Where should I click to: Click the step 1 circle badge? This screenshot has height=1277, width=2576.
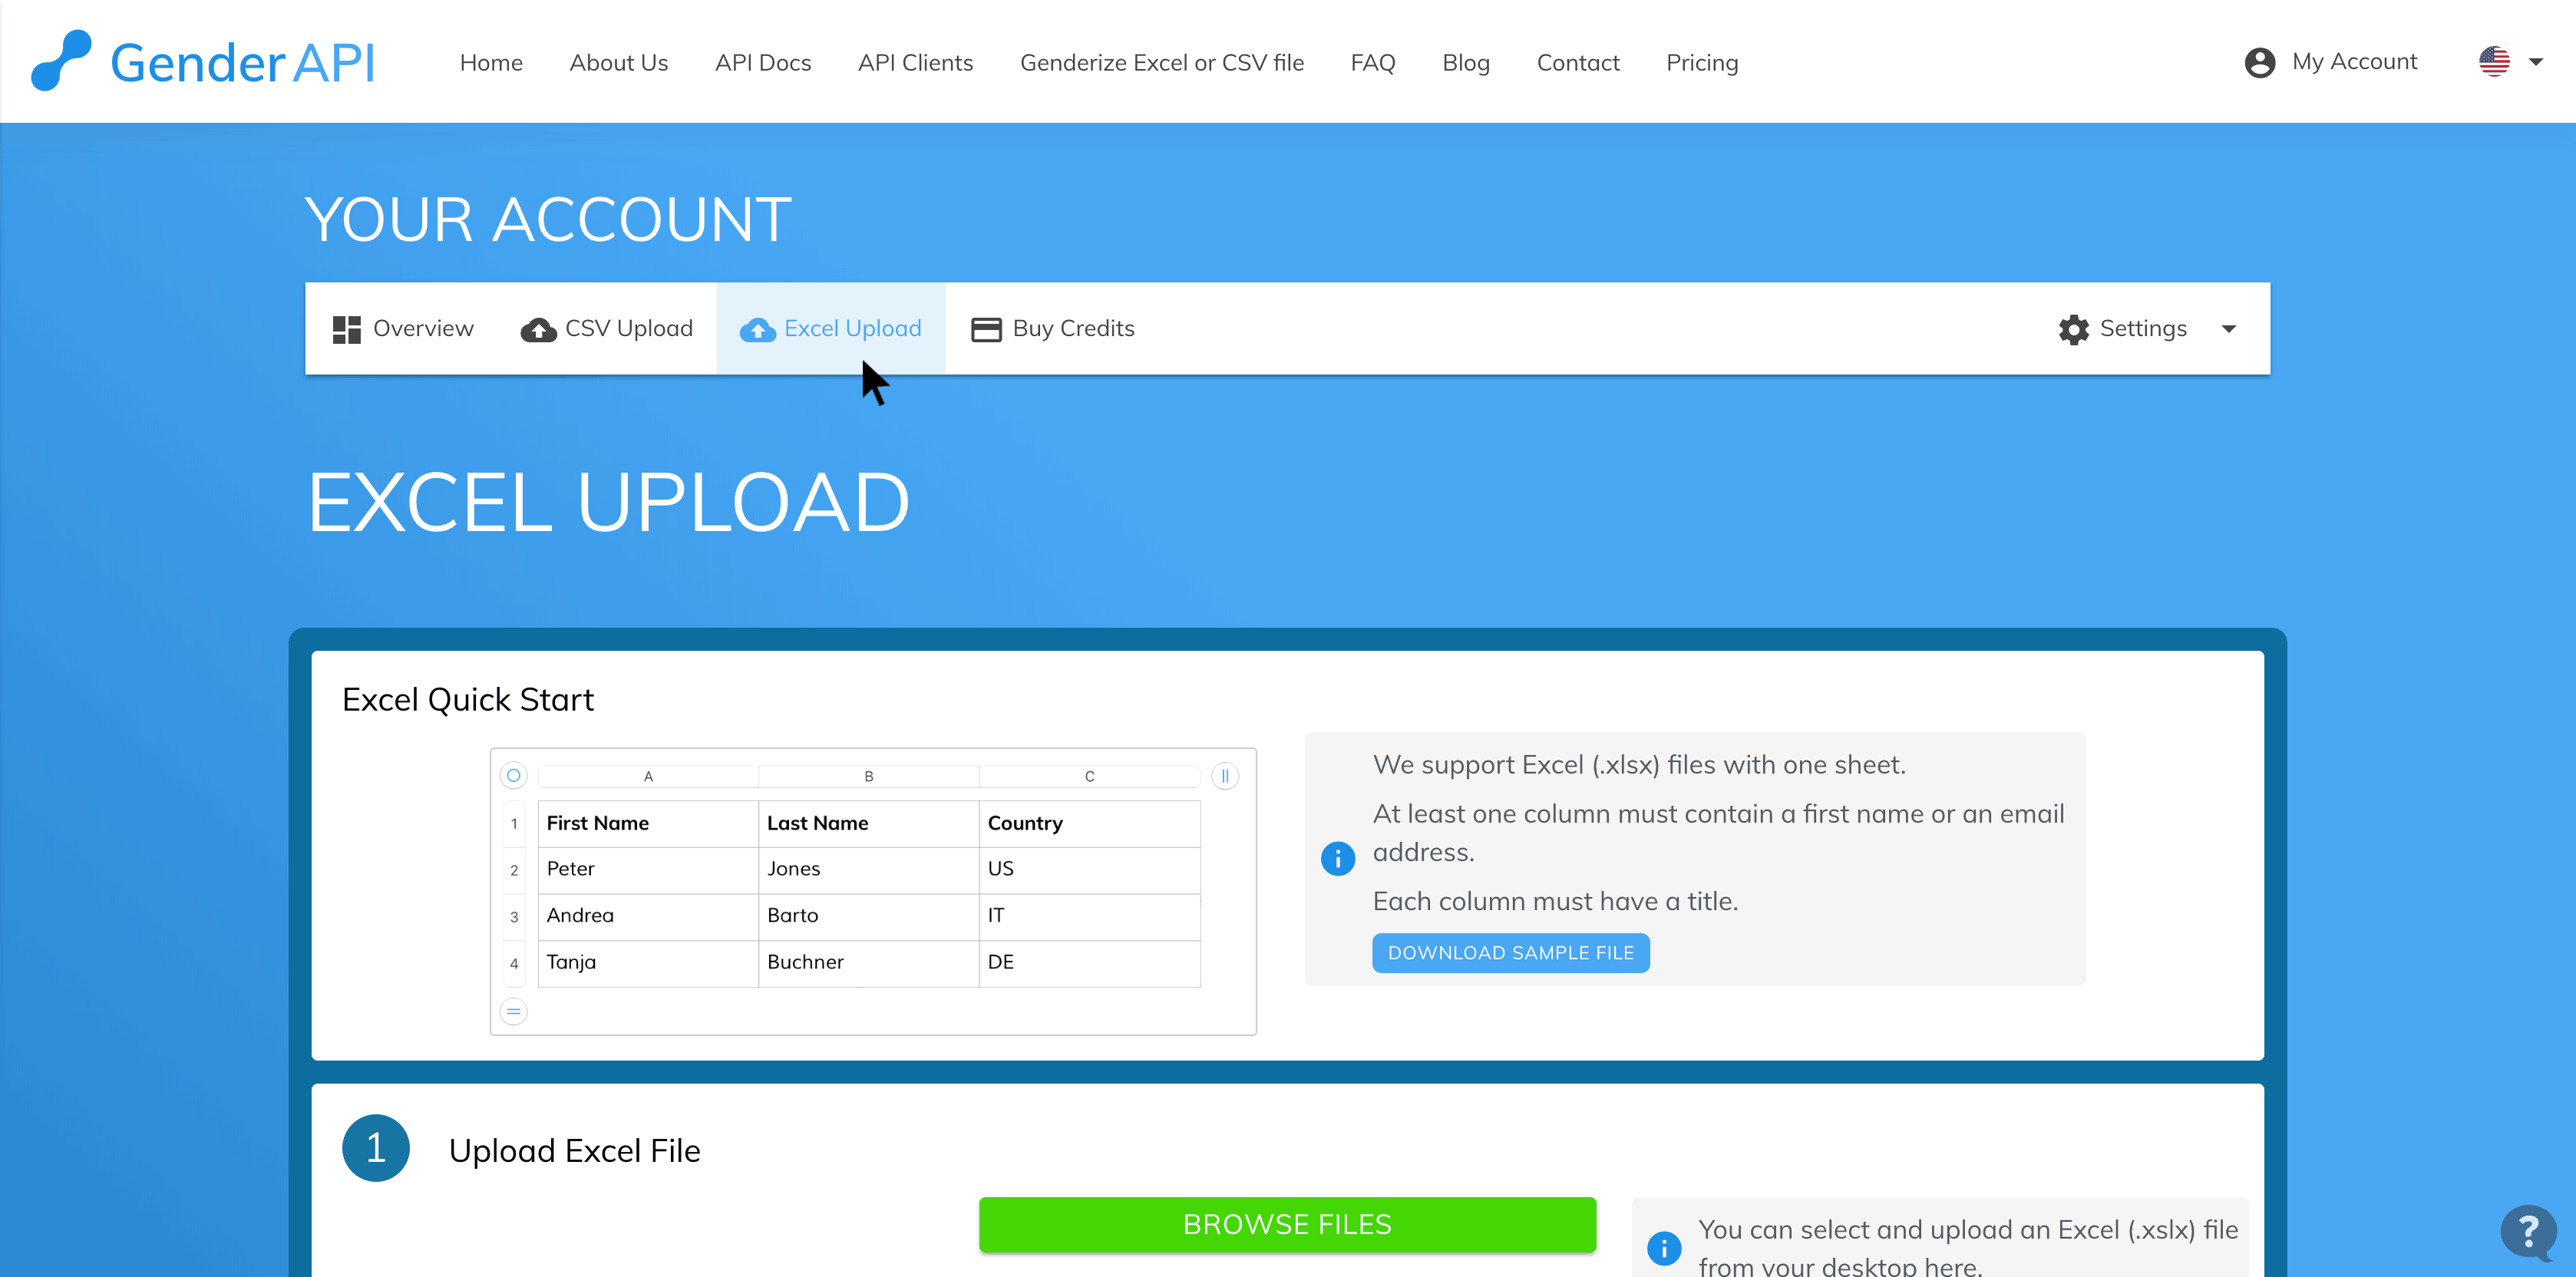(x=376, y=1148)
